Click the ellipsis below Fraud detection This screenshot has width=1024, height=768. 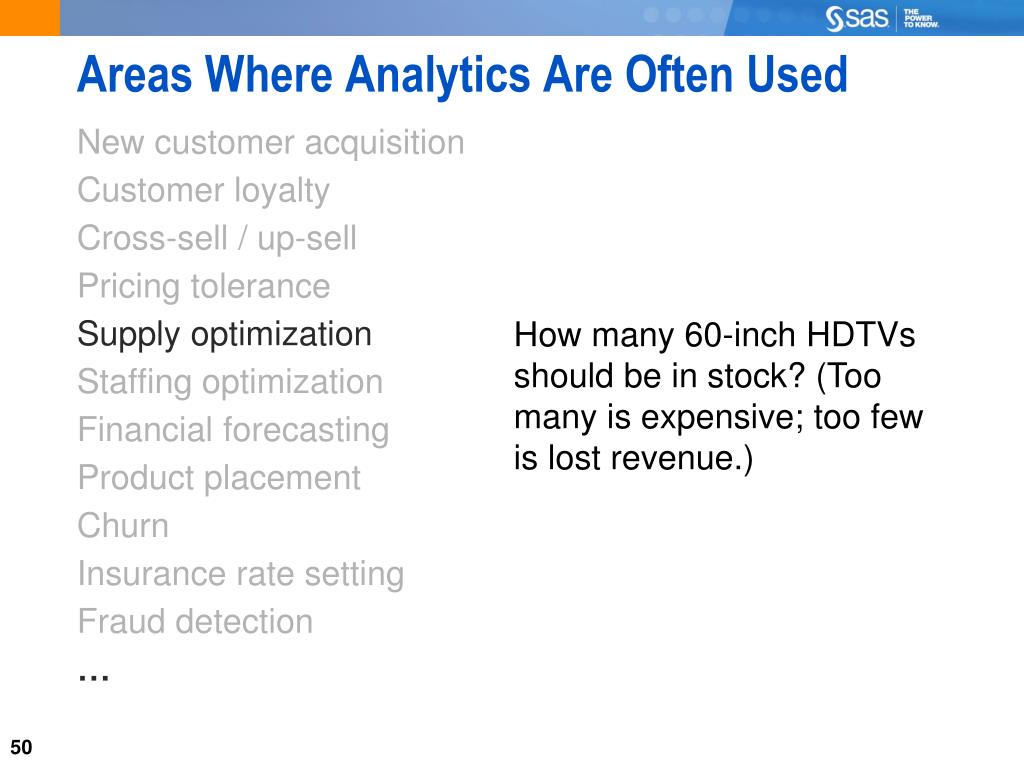pyautogui.click(x=93, y=677)
